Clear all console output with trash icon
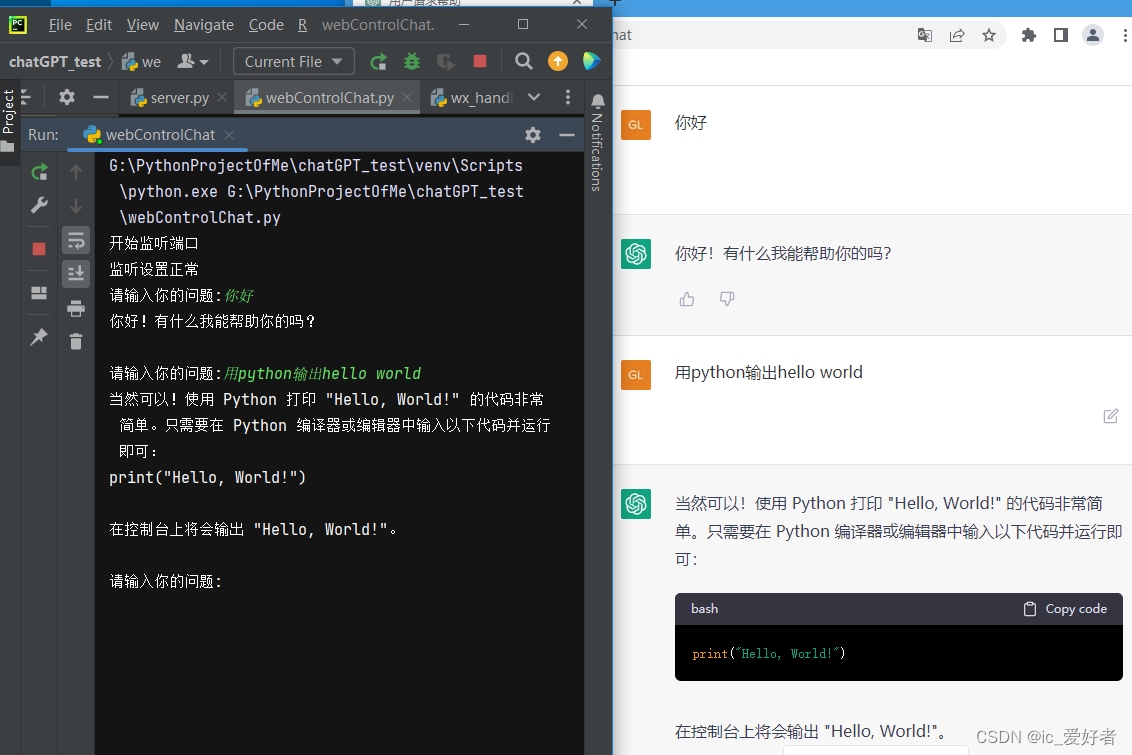 pos(76,341)
